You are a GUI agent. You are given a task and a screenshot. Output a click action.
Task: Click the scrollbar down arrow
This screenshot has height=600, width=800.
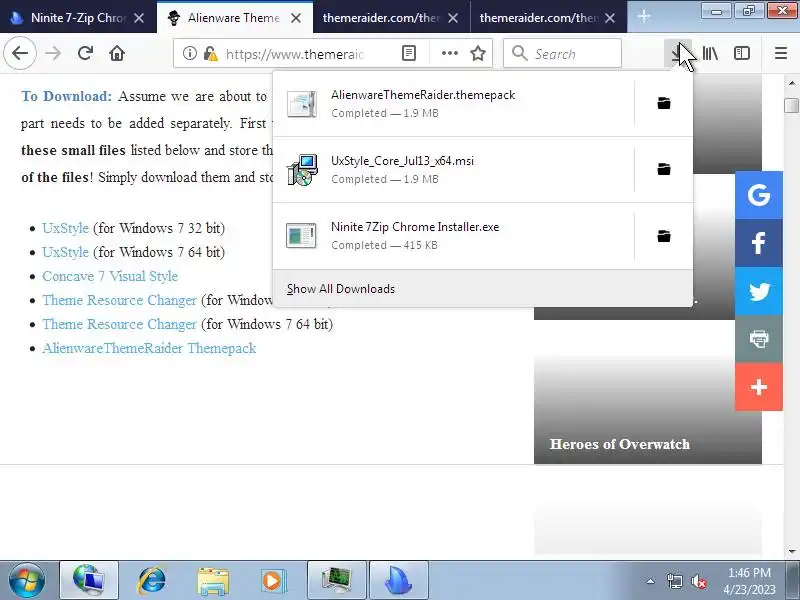point(791,552)
